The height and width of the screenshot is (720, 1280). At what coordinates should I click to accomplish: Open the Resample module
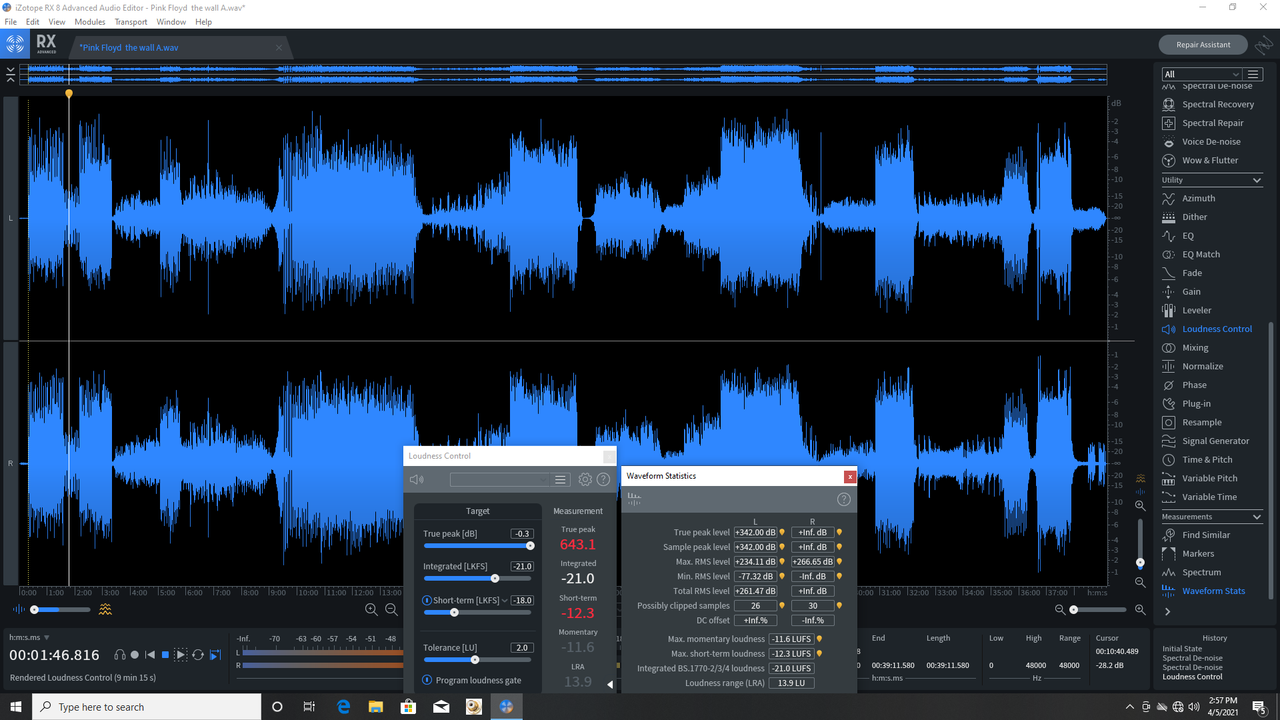pyautogui.click(x=1190, y=422)
